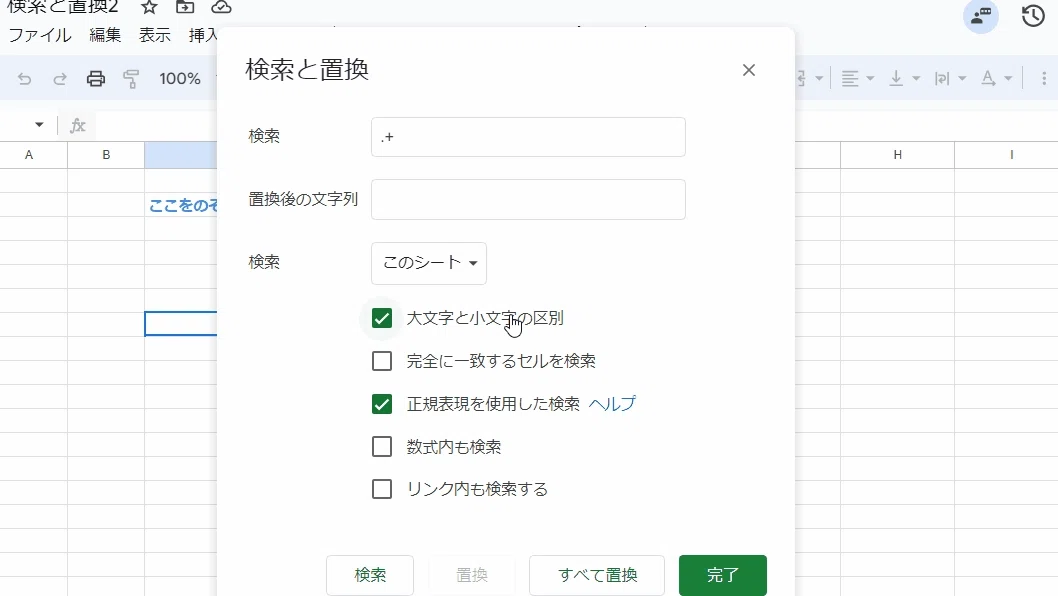Click the document title 検索と置換2

point(63,7)
